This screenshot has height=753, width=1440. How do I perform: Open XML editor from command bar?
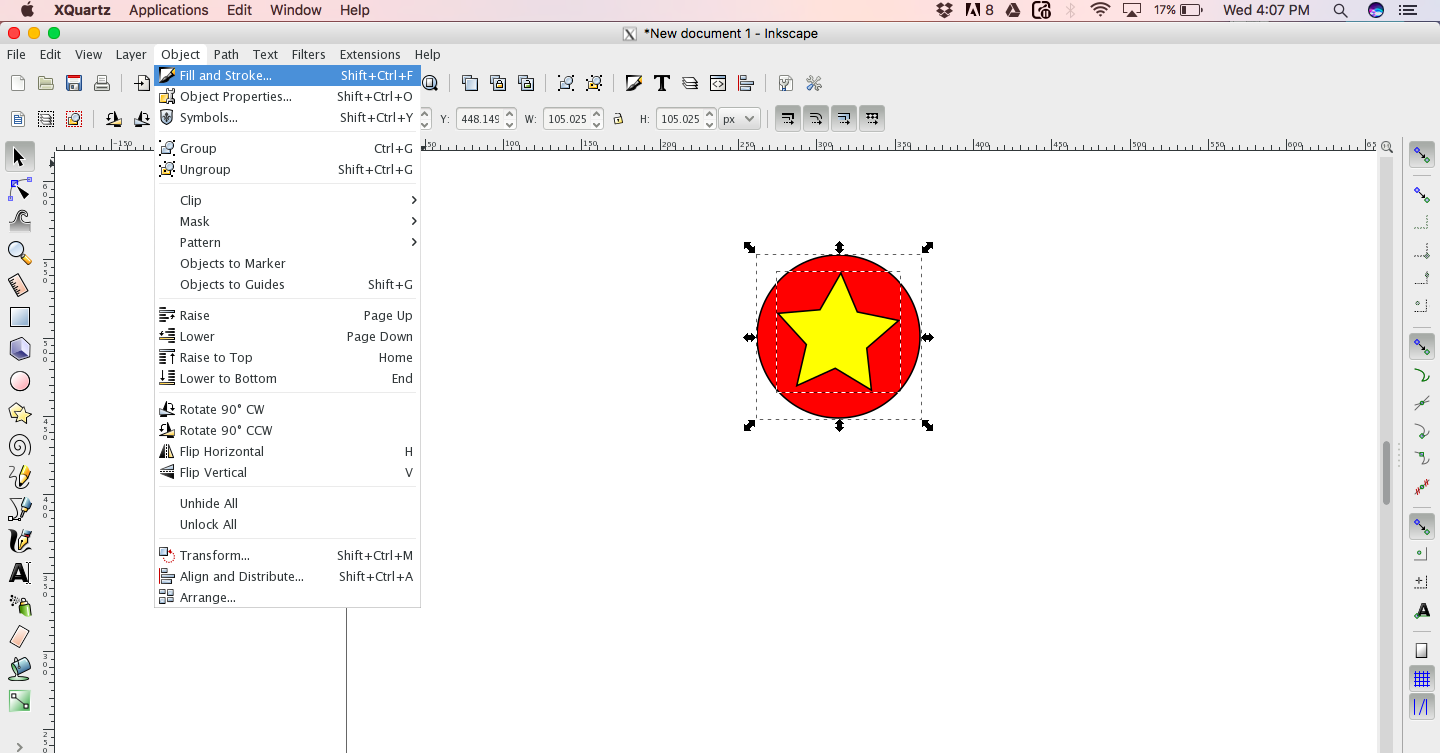coord(717,83)
